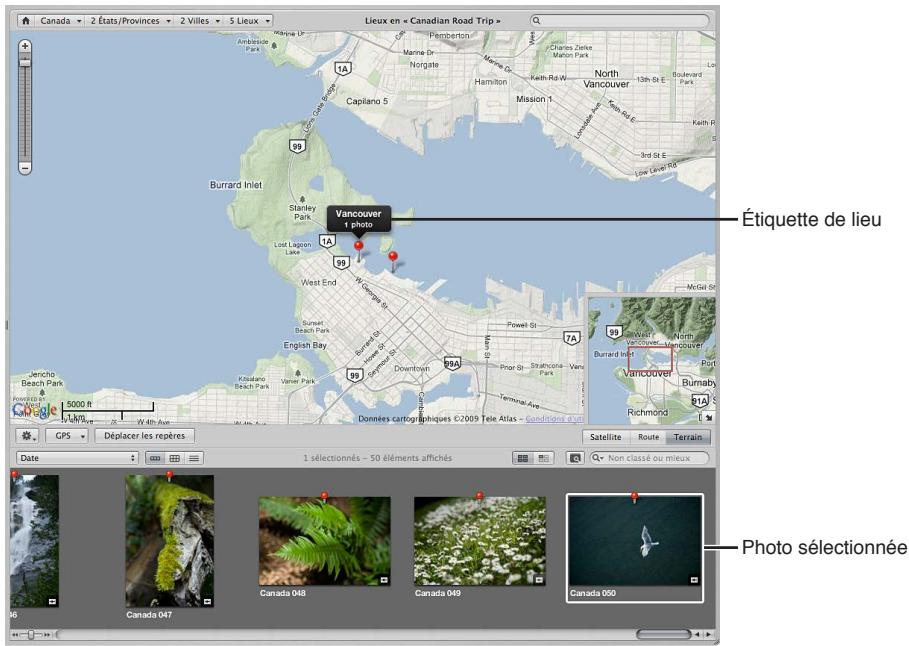Select the Canada 048 fern thumbnail
The image size is (909, 646).
coord(324,540)
